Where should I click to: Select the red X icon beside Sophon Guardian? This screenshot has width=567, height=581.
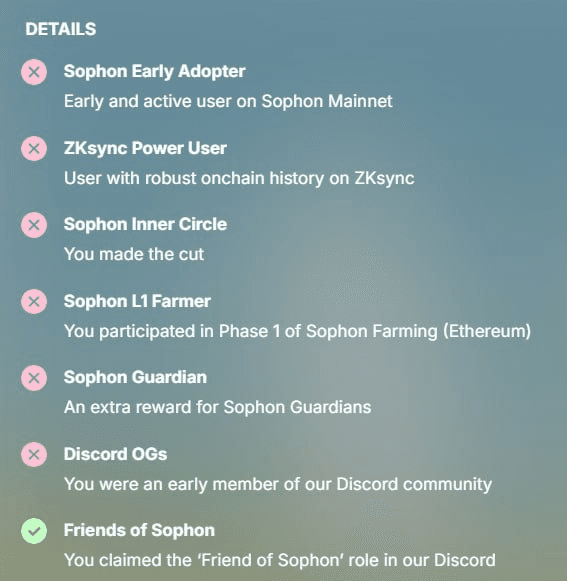pyautogui.click(x=34, y=378)
